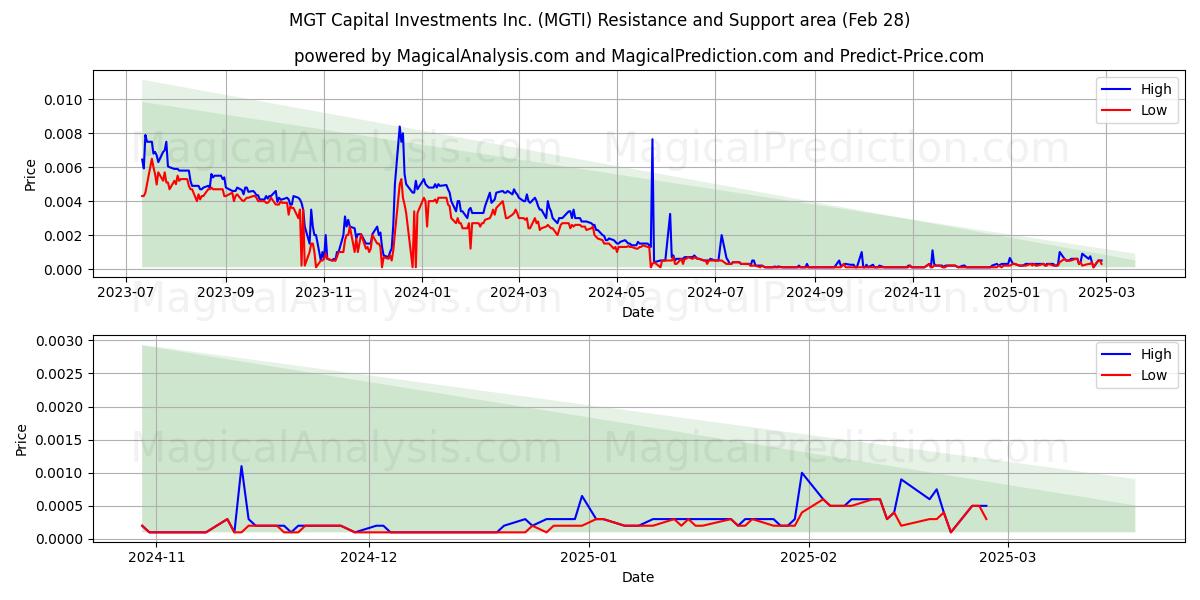Click the lower chart 'Date' axis label
The width and height of the screenshot is (1200, 600).
tap(638, 577)
